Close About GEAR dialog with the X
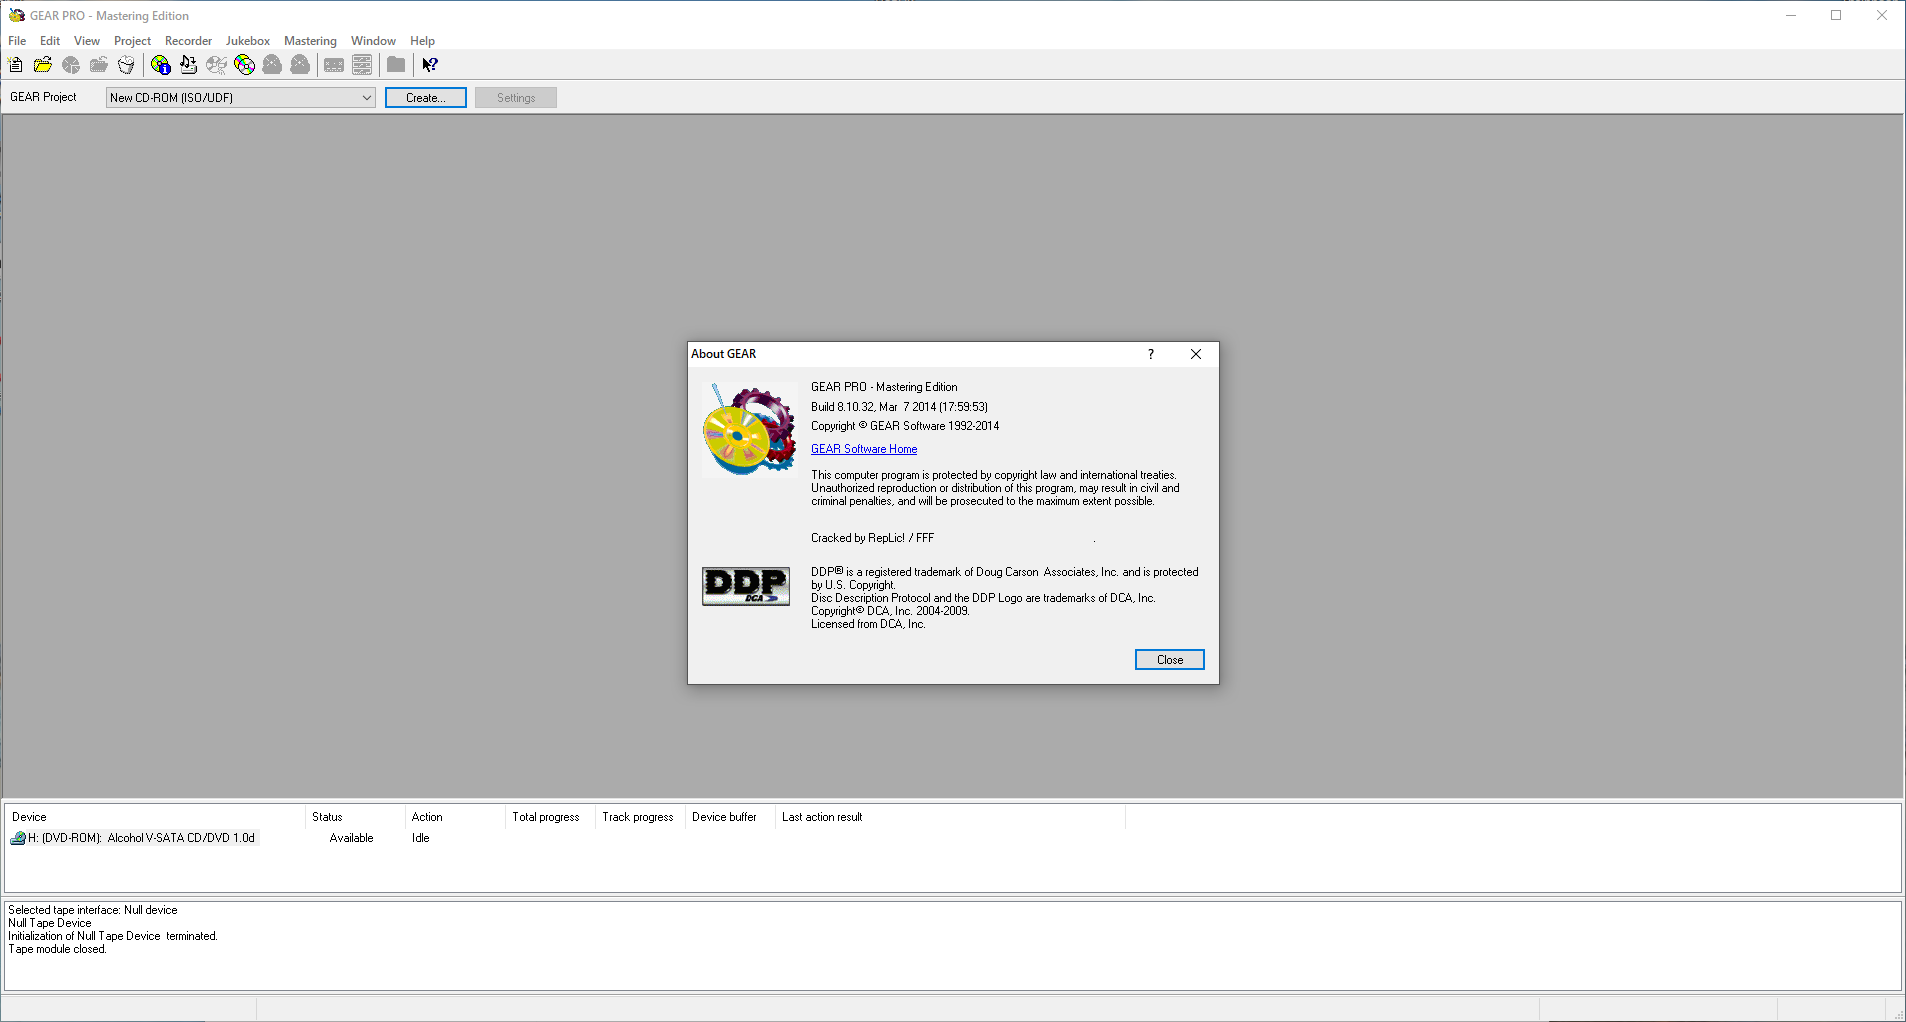The image size is (1906, 1022). [1196, 354]
